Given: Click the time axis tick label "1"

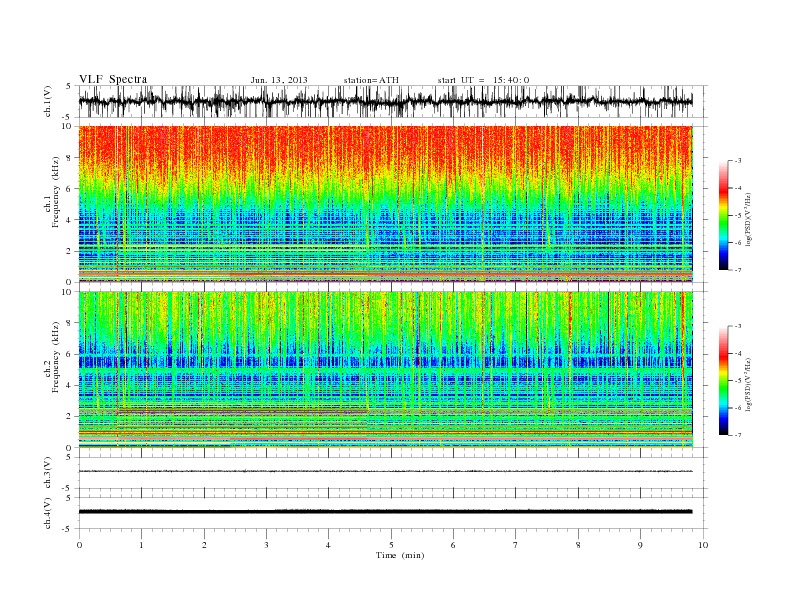Looking at the screenshot, I should coord(142,545).
